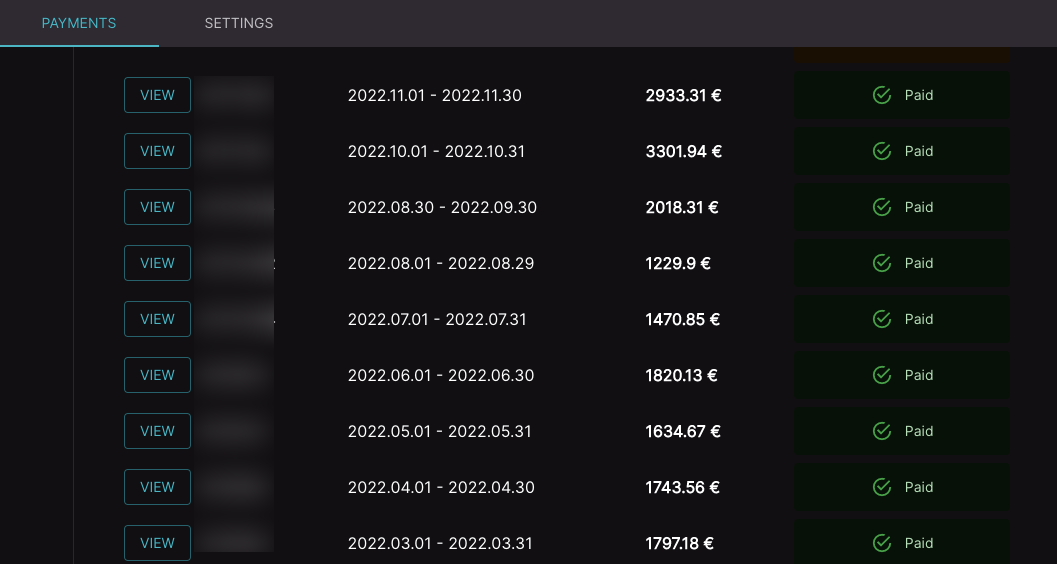Screen dimensions: 1057x564
Task: Click the check icon next to 1743.56 €
Action: pos(882,487)
